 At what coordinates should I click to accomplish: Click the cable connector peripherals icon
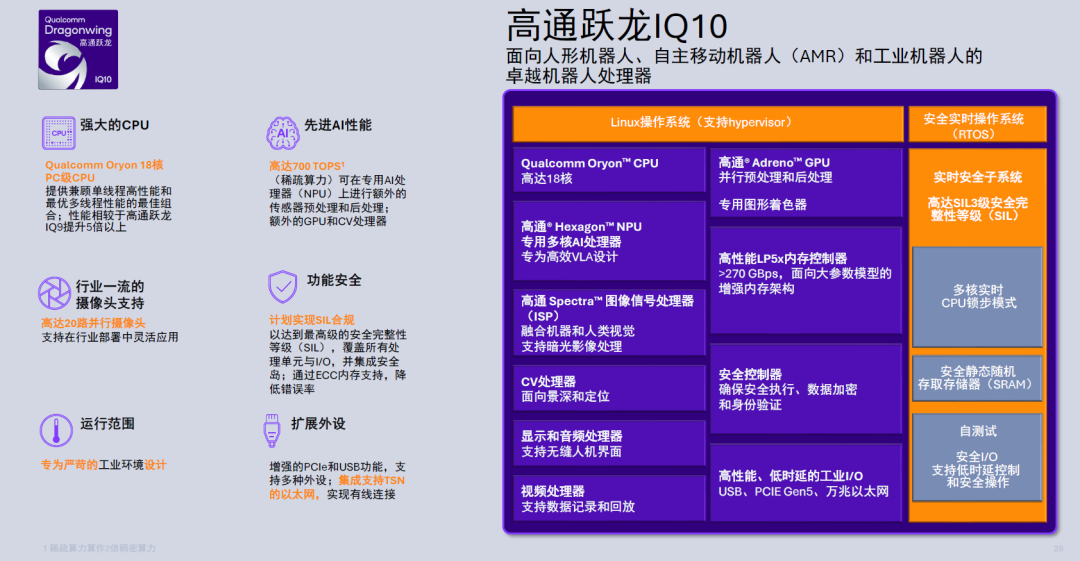tap(272, 430)
